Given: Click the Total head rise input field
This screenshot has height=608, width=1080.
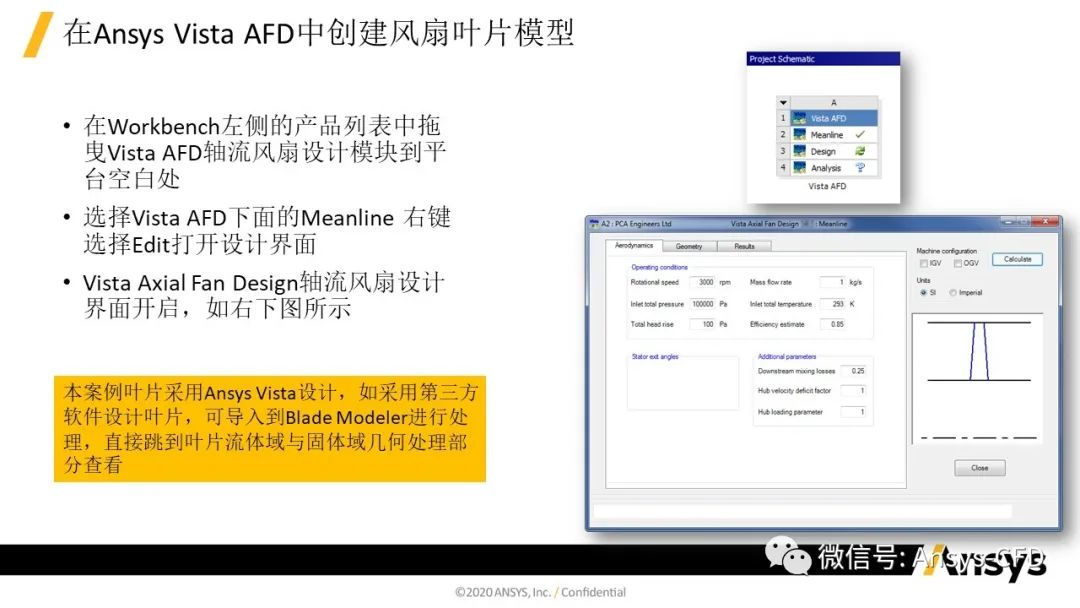Looking at the screenshot, I should tap(703, 324).
